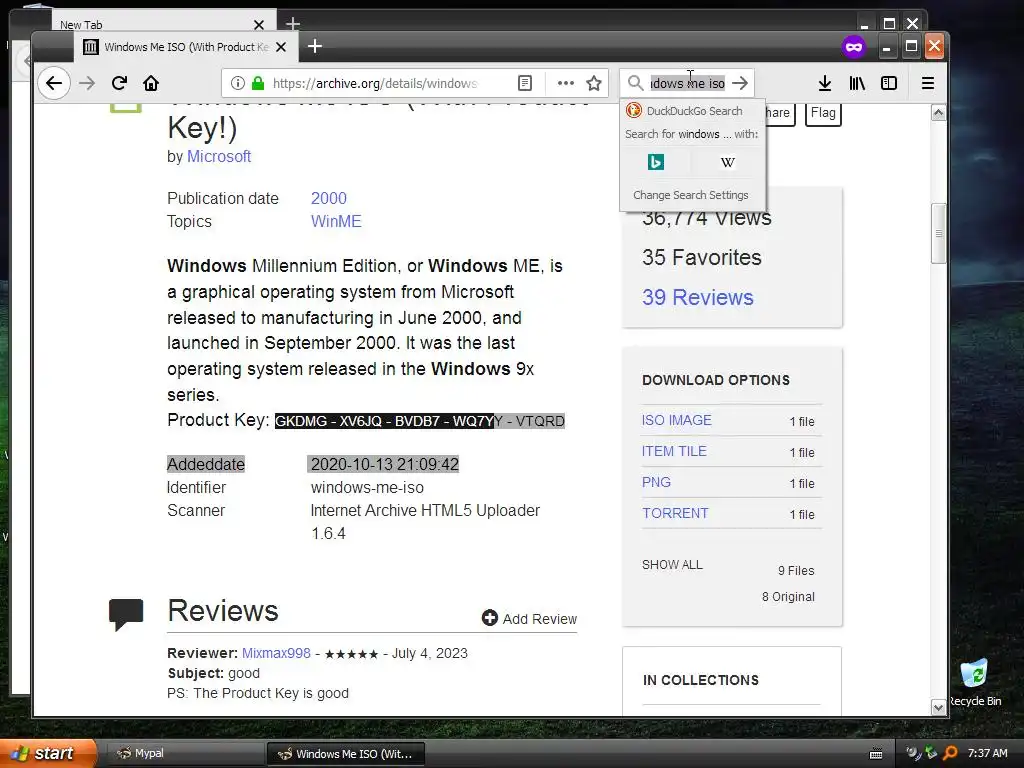Submit search with the go arrow
Screen dimensions: 1024x768
[x=740, y=83]
